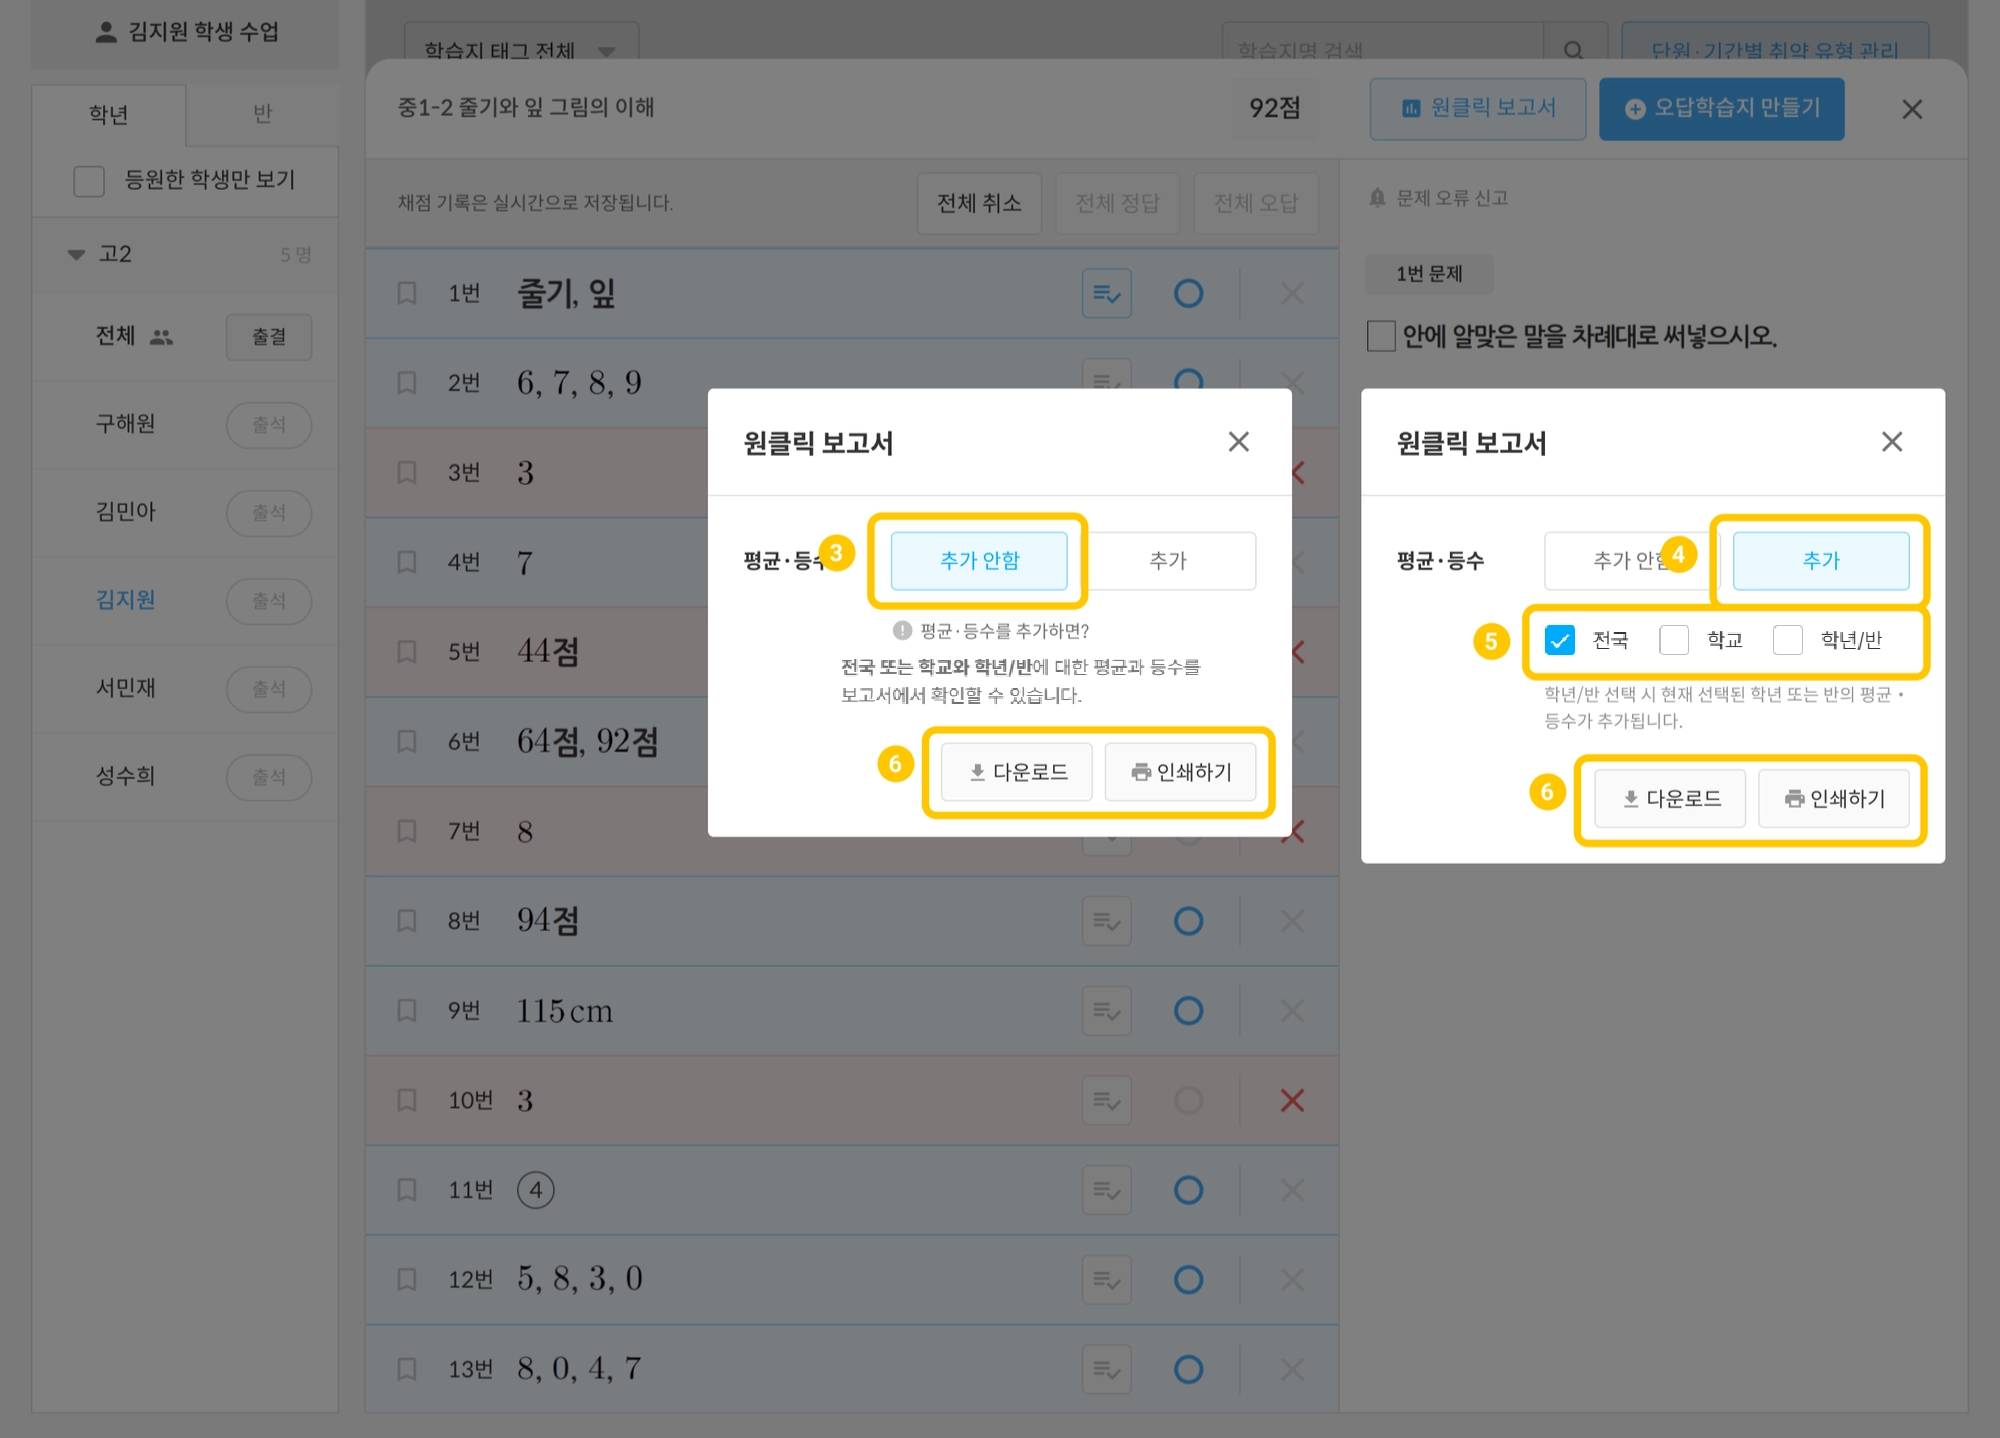Click the bookmark icon on question 1번
2000x1438 pixels.
click(407, 293)
